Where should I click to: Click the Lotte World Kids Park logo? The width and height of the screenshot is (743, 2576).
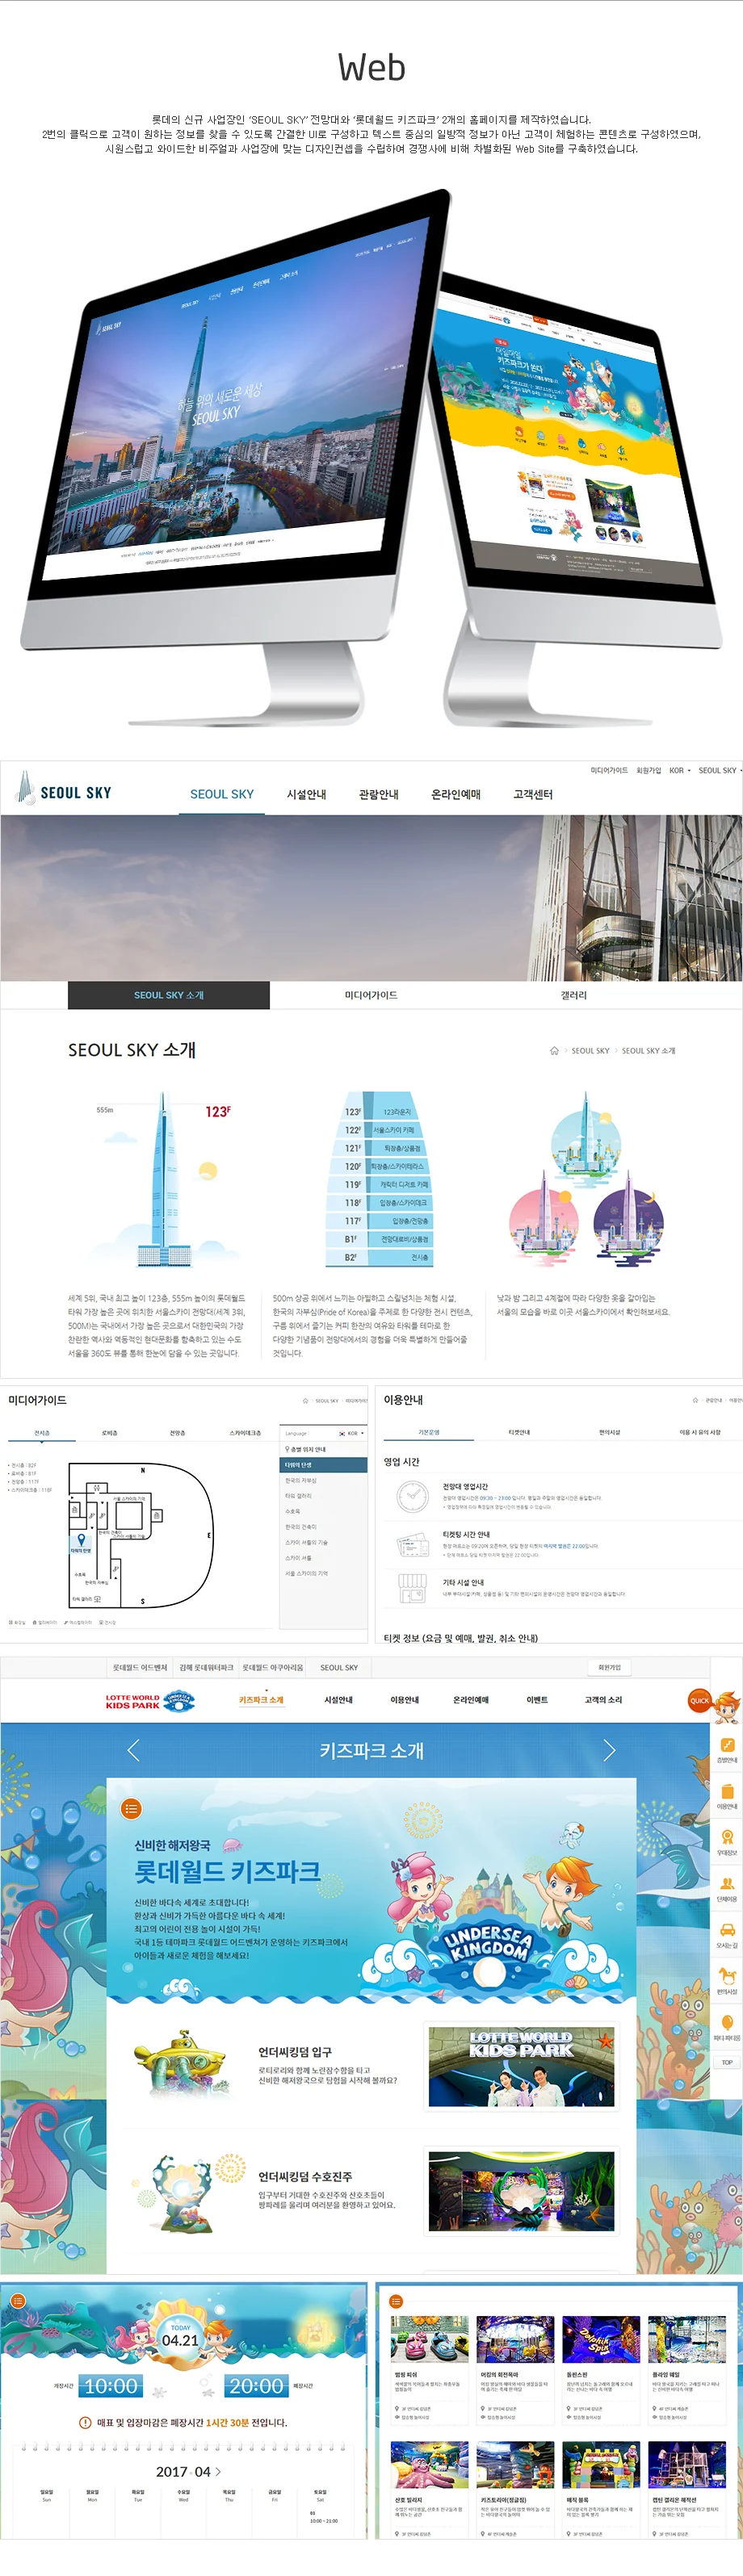[150, 1701]
